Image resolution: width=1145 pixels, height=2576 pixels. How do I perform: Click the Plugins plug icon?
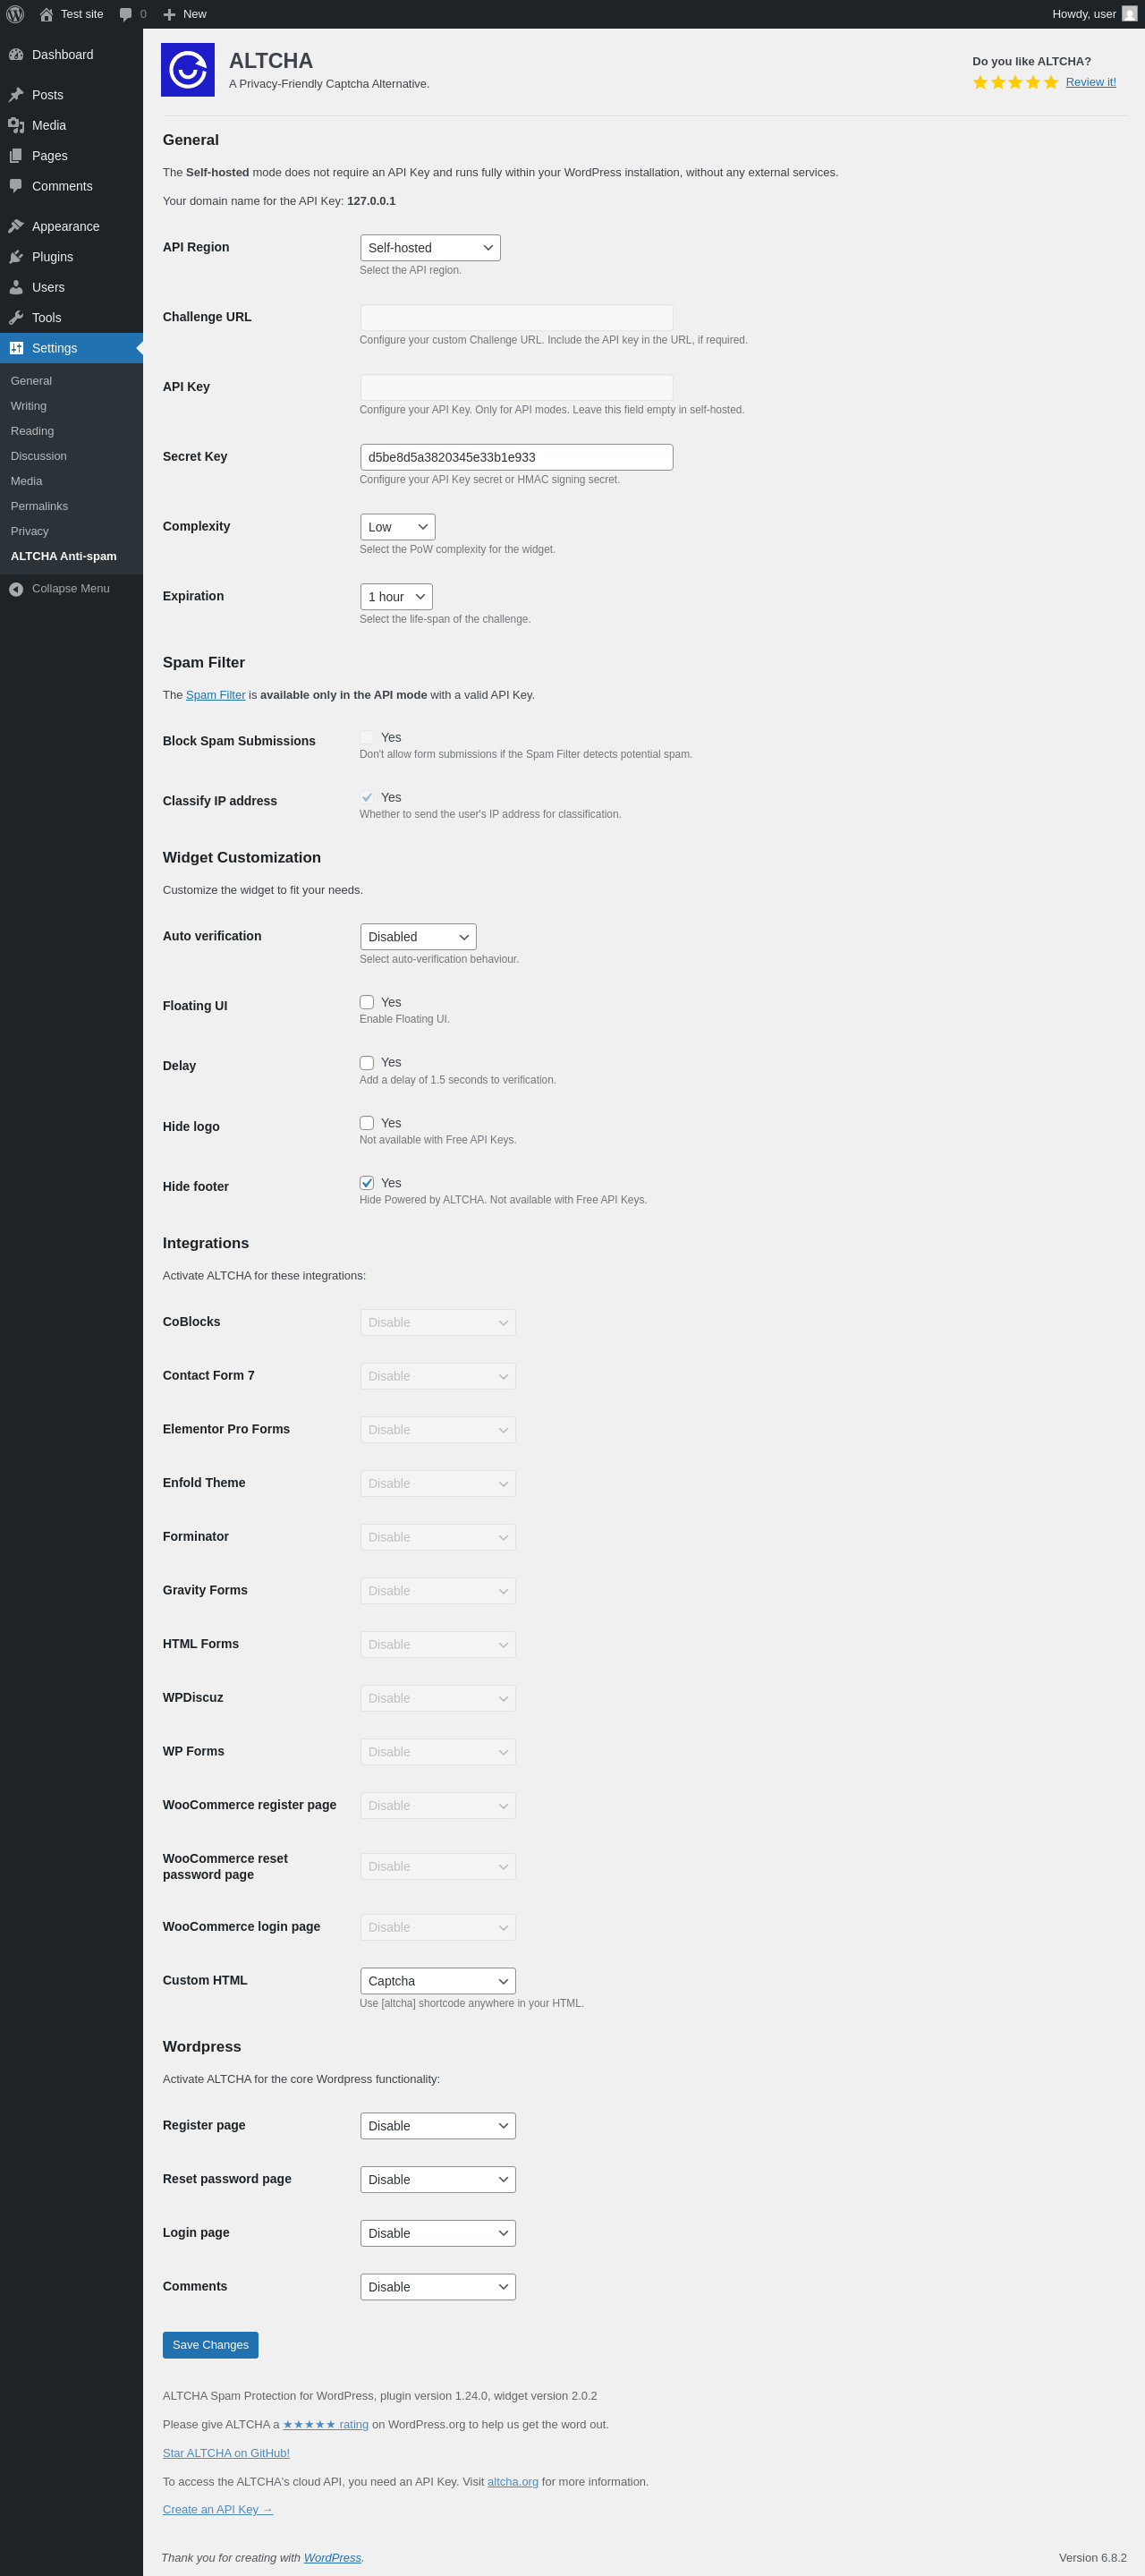(16, 257)
